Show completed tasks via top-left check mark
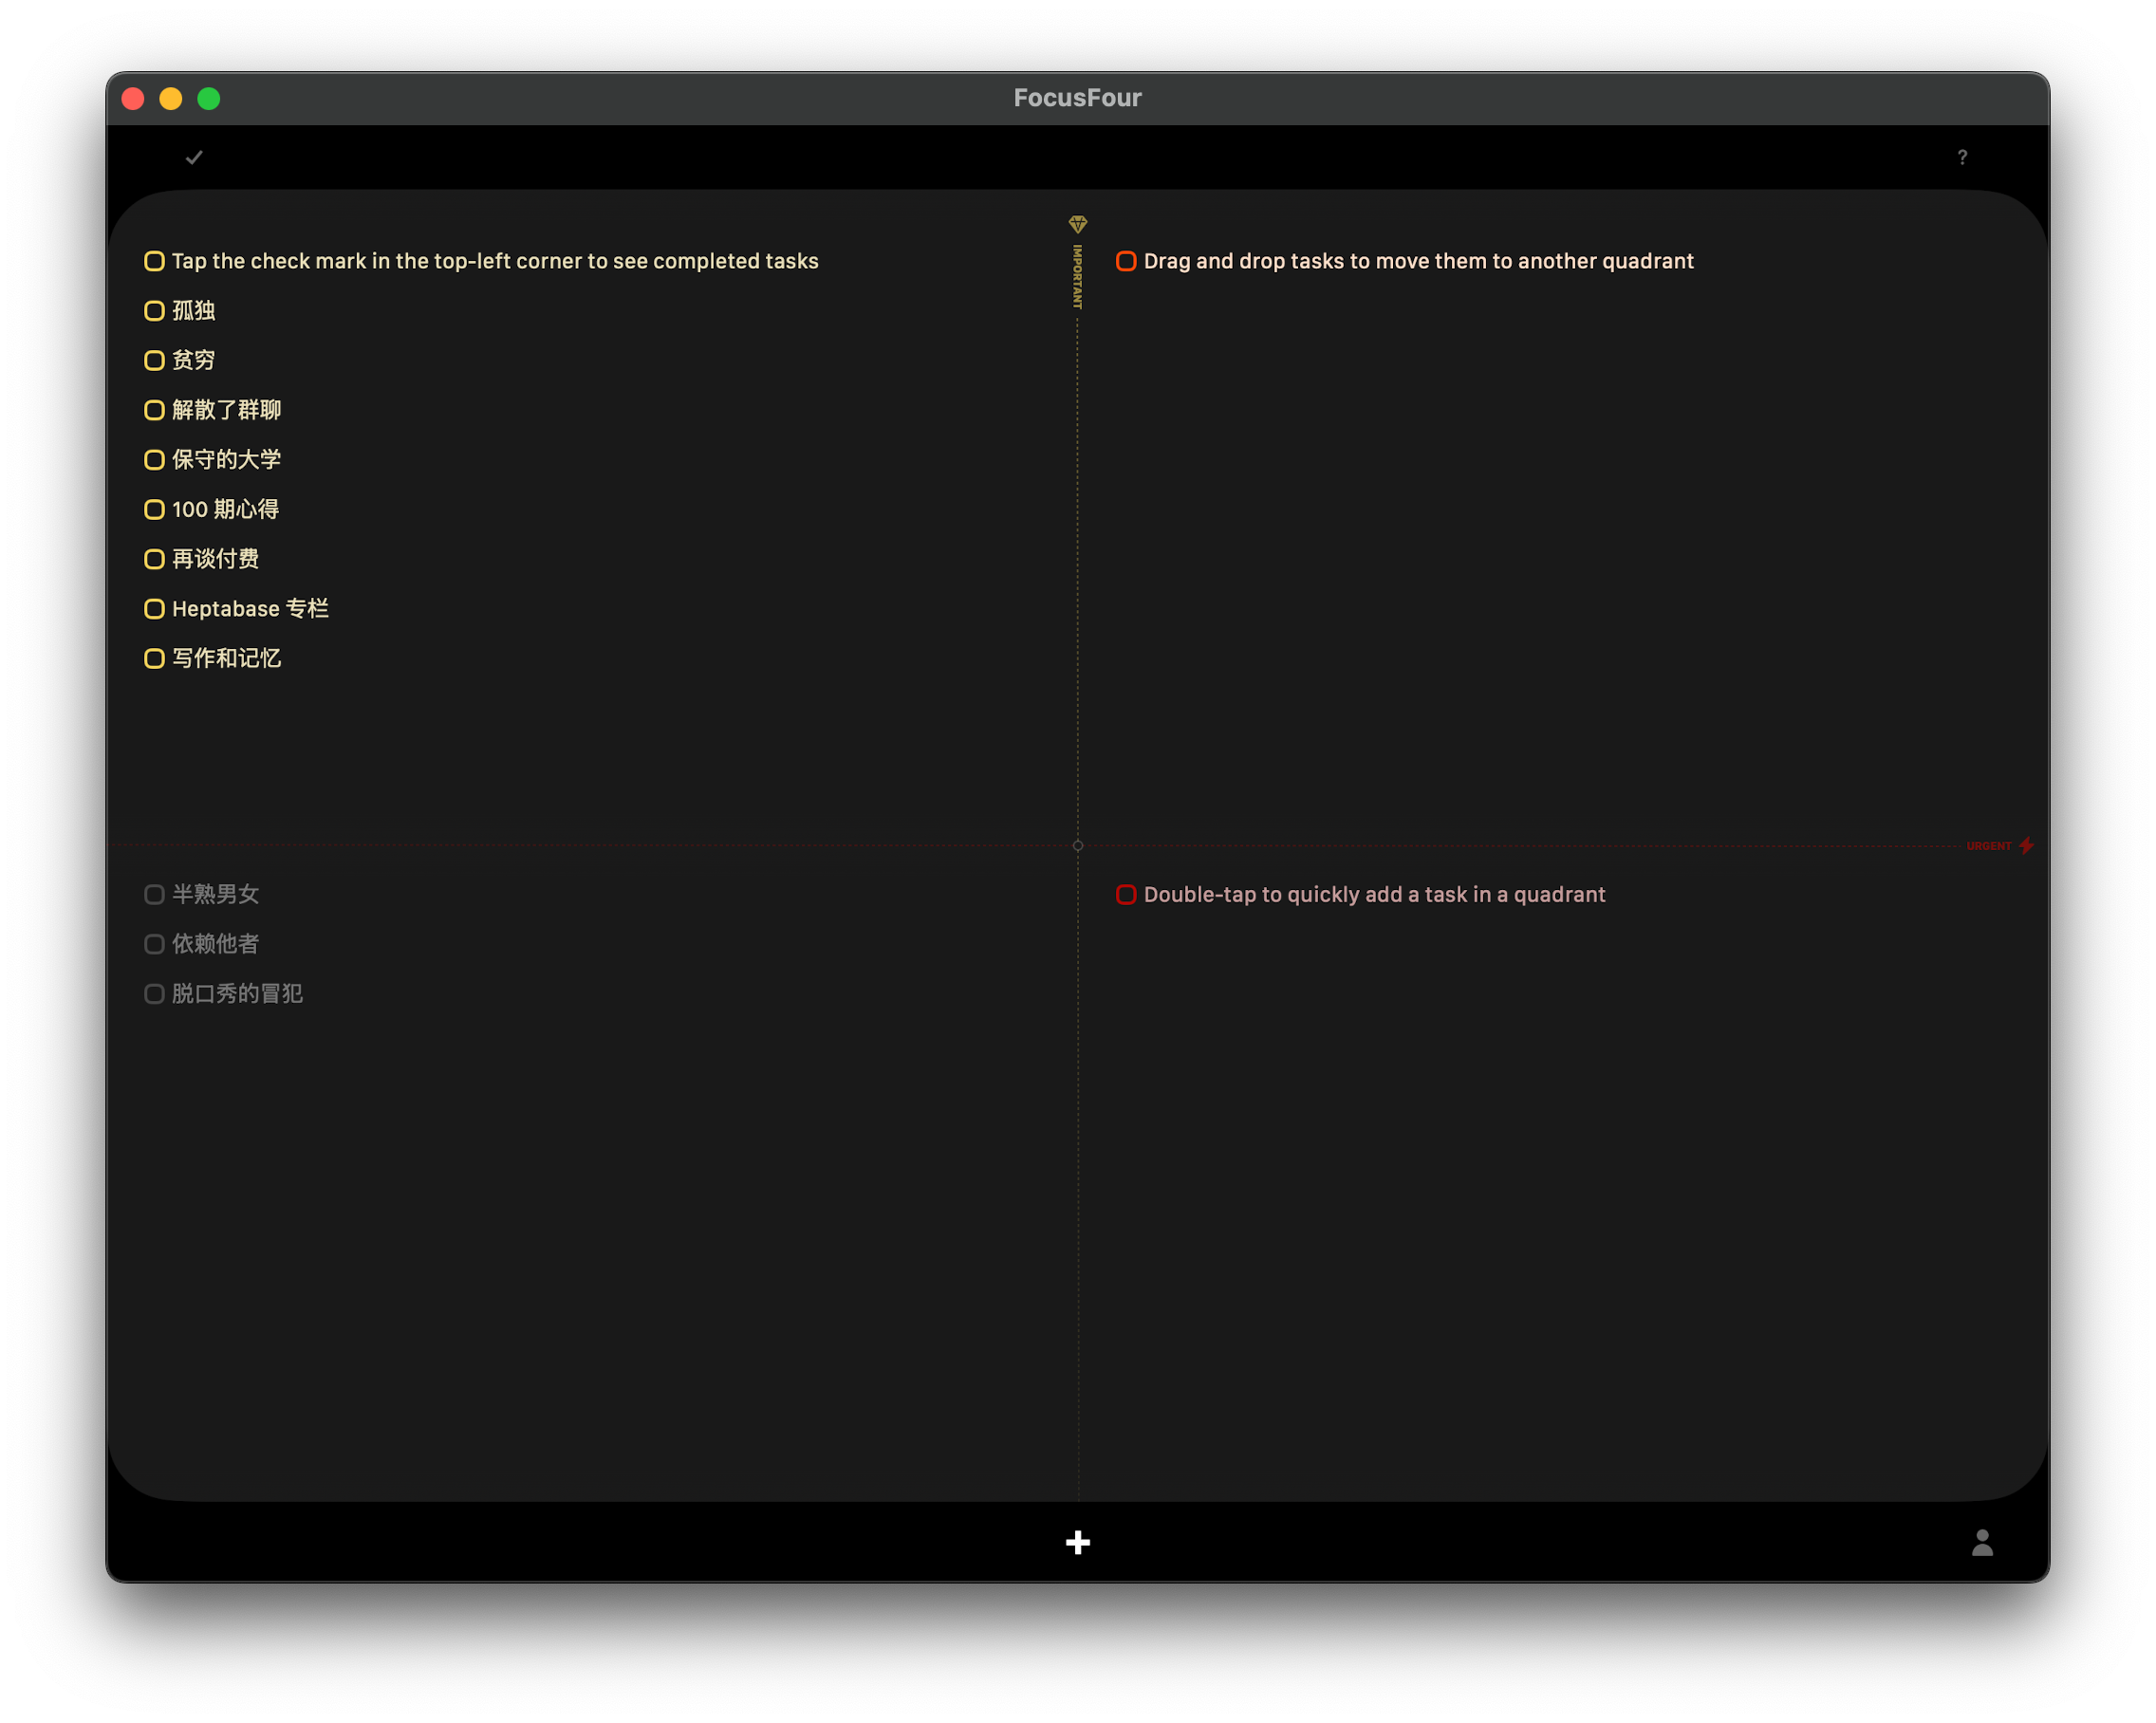 (x=194, y=157)
